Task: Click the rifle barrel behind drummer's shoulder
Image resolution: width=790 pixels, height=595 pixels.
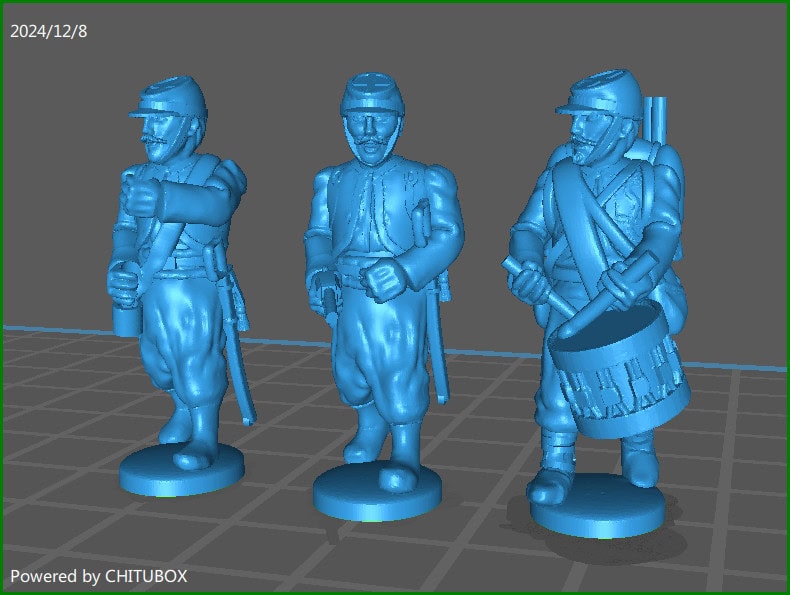Action: pos(657,118)
